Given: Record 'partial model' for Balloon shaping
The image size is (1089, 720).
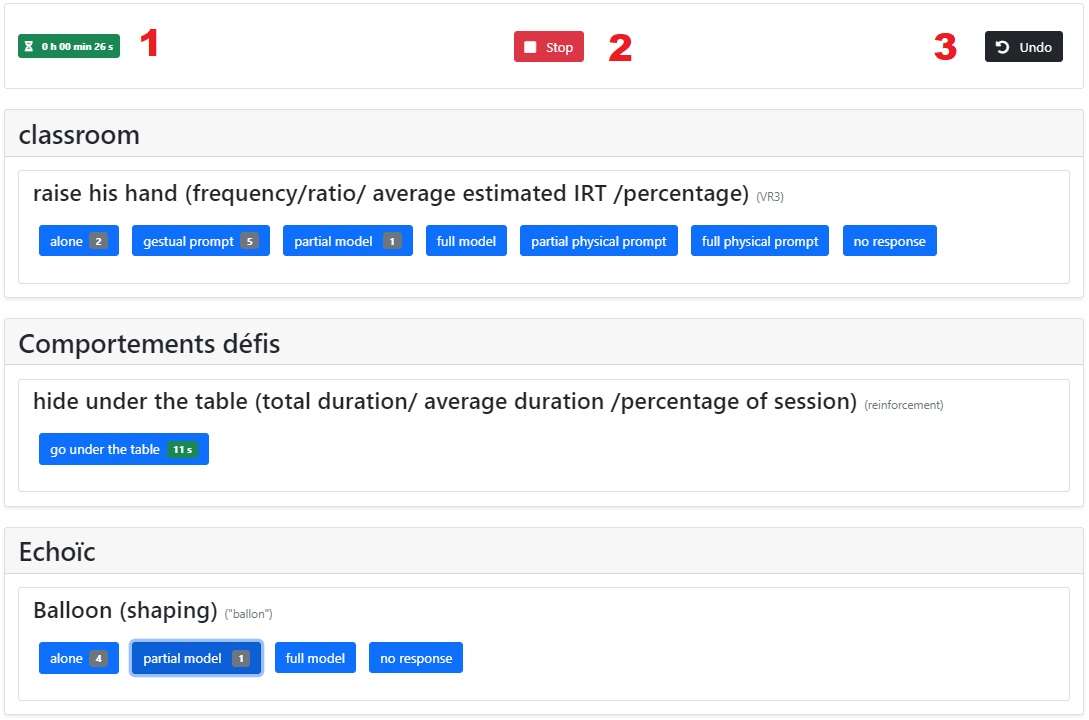Looking at the screenshot, I should (197, 658).
